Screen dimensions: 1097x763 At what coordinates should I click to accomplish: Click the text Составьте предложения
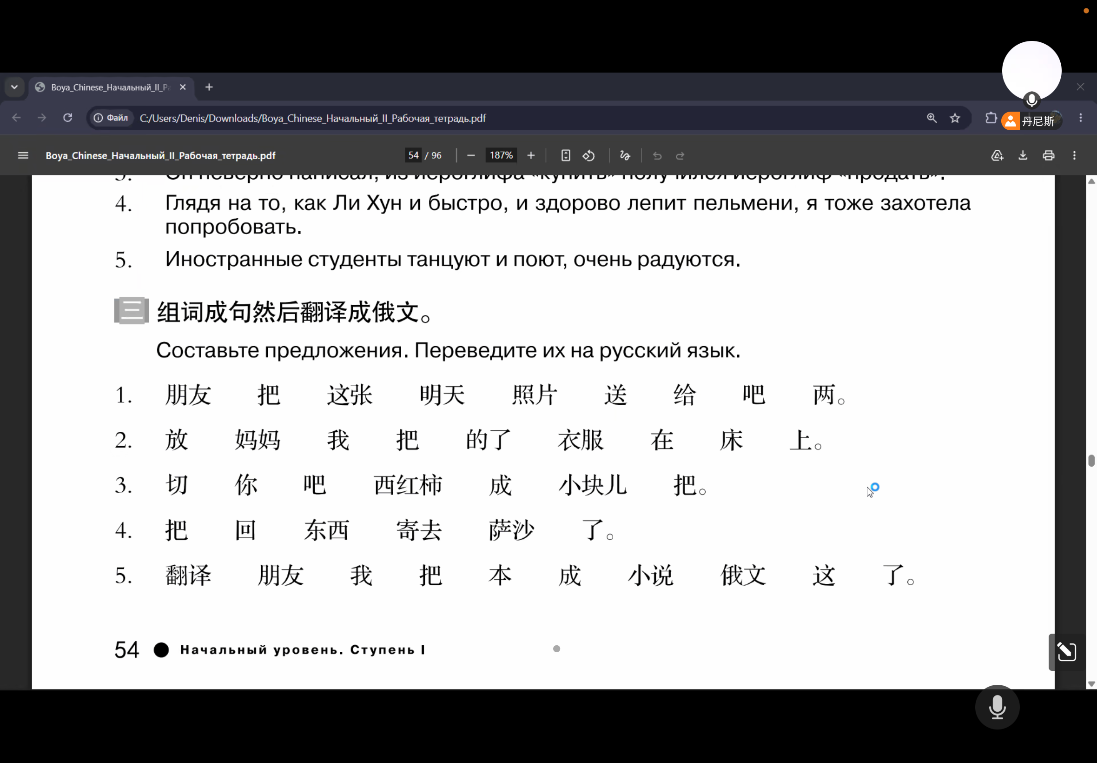click(x=281, y=350)
